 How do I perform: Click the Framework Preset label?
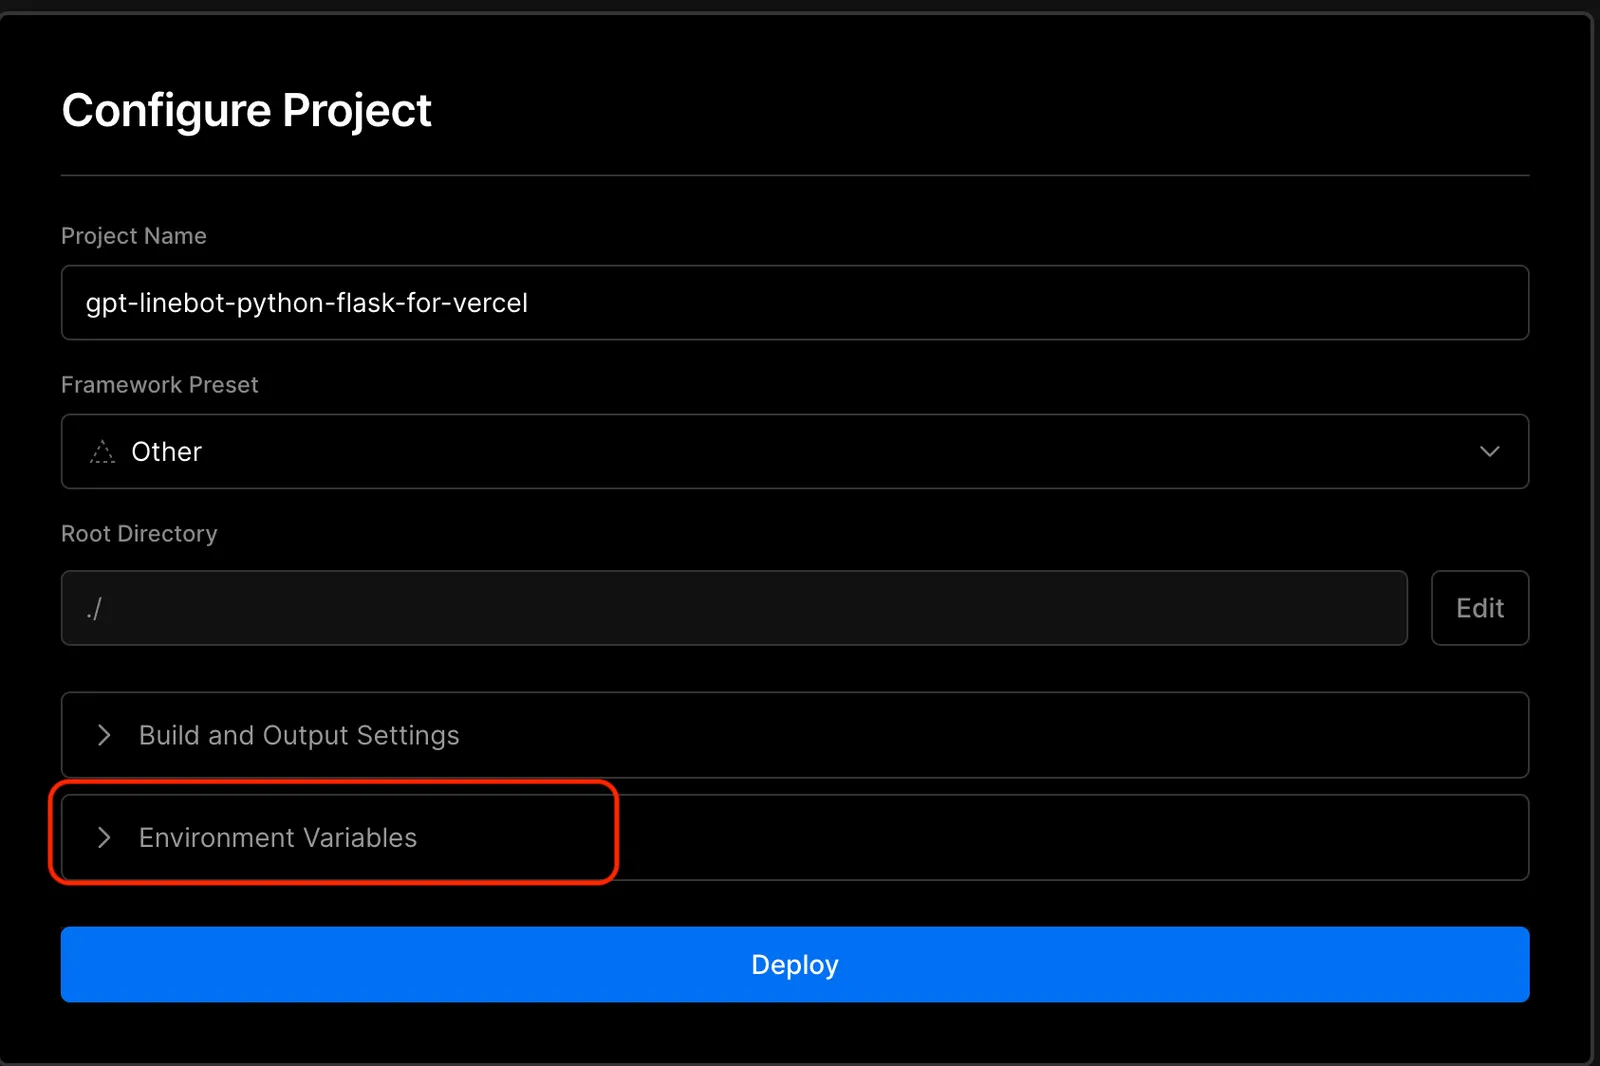159,385
